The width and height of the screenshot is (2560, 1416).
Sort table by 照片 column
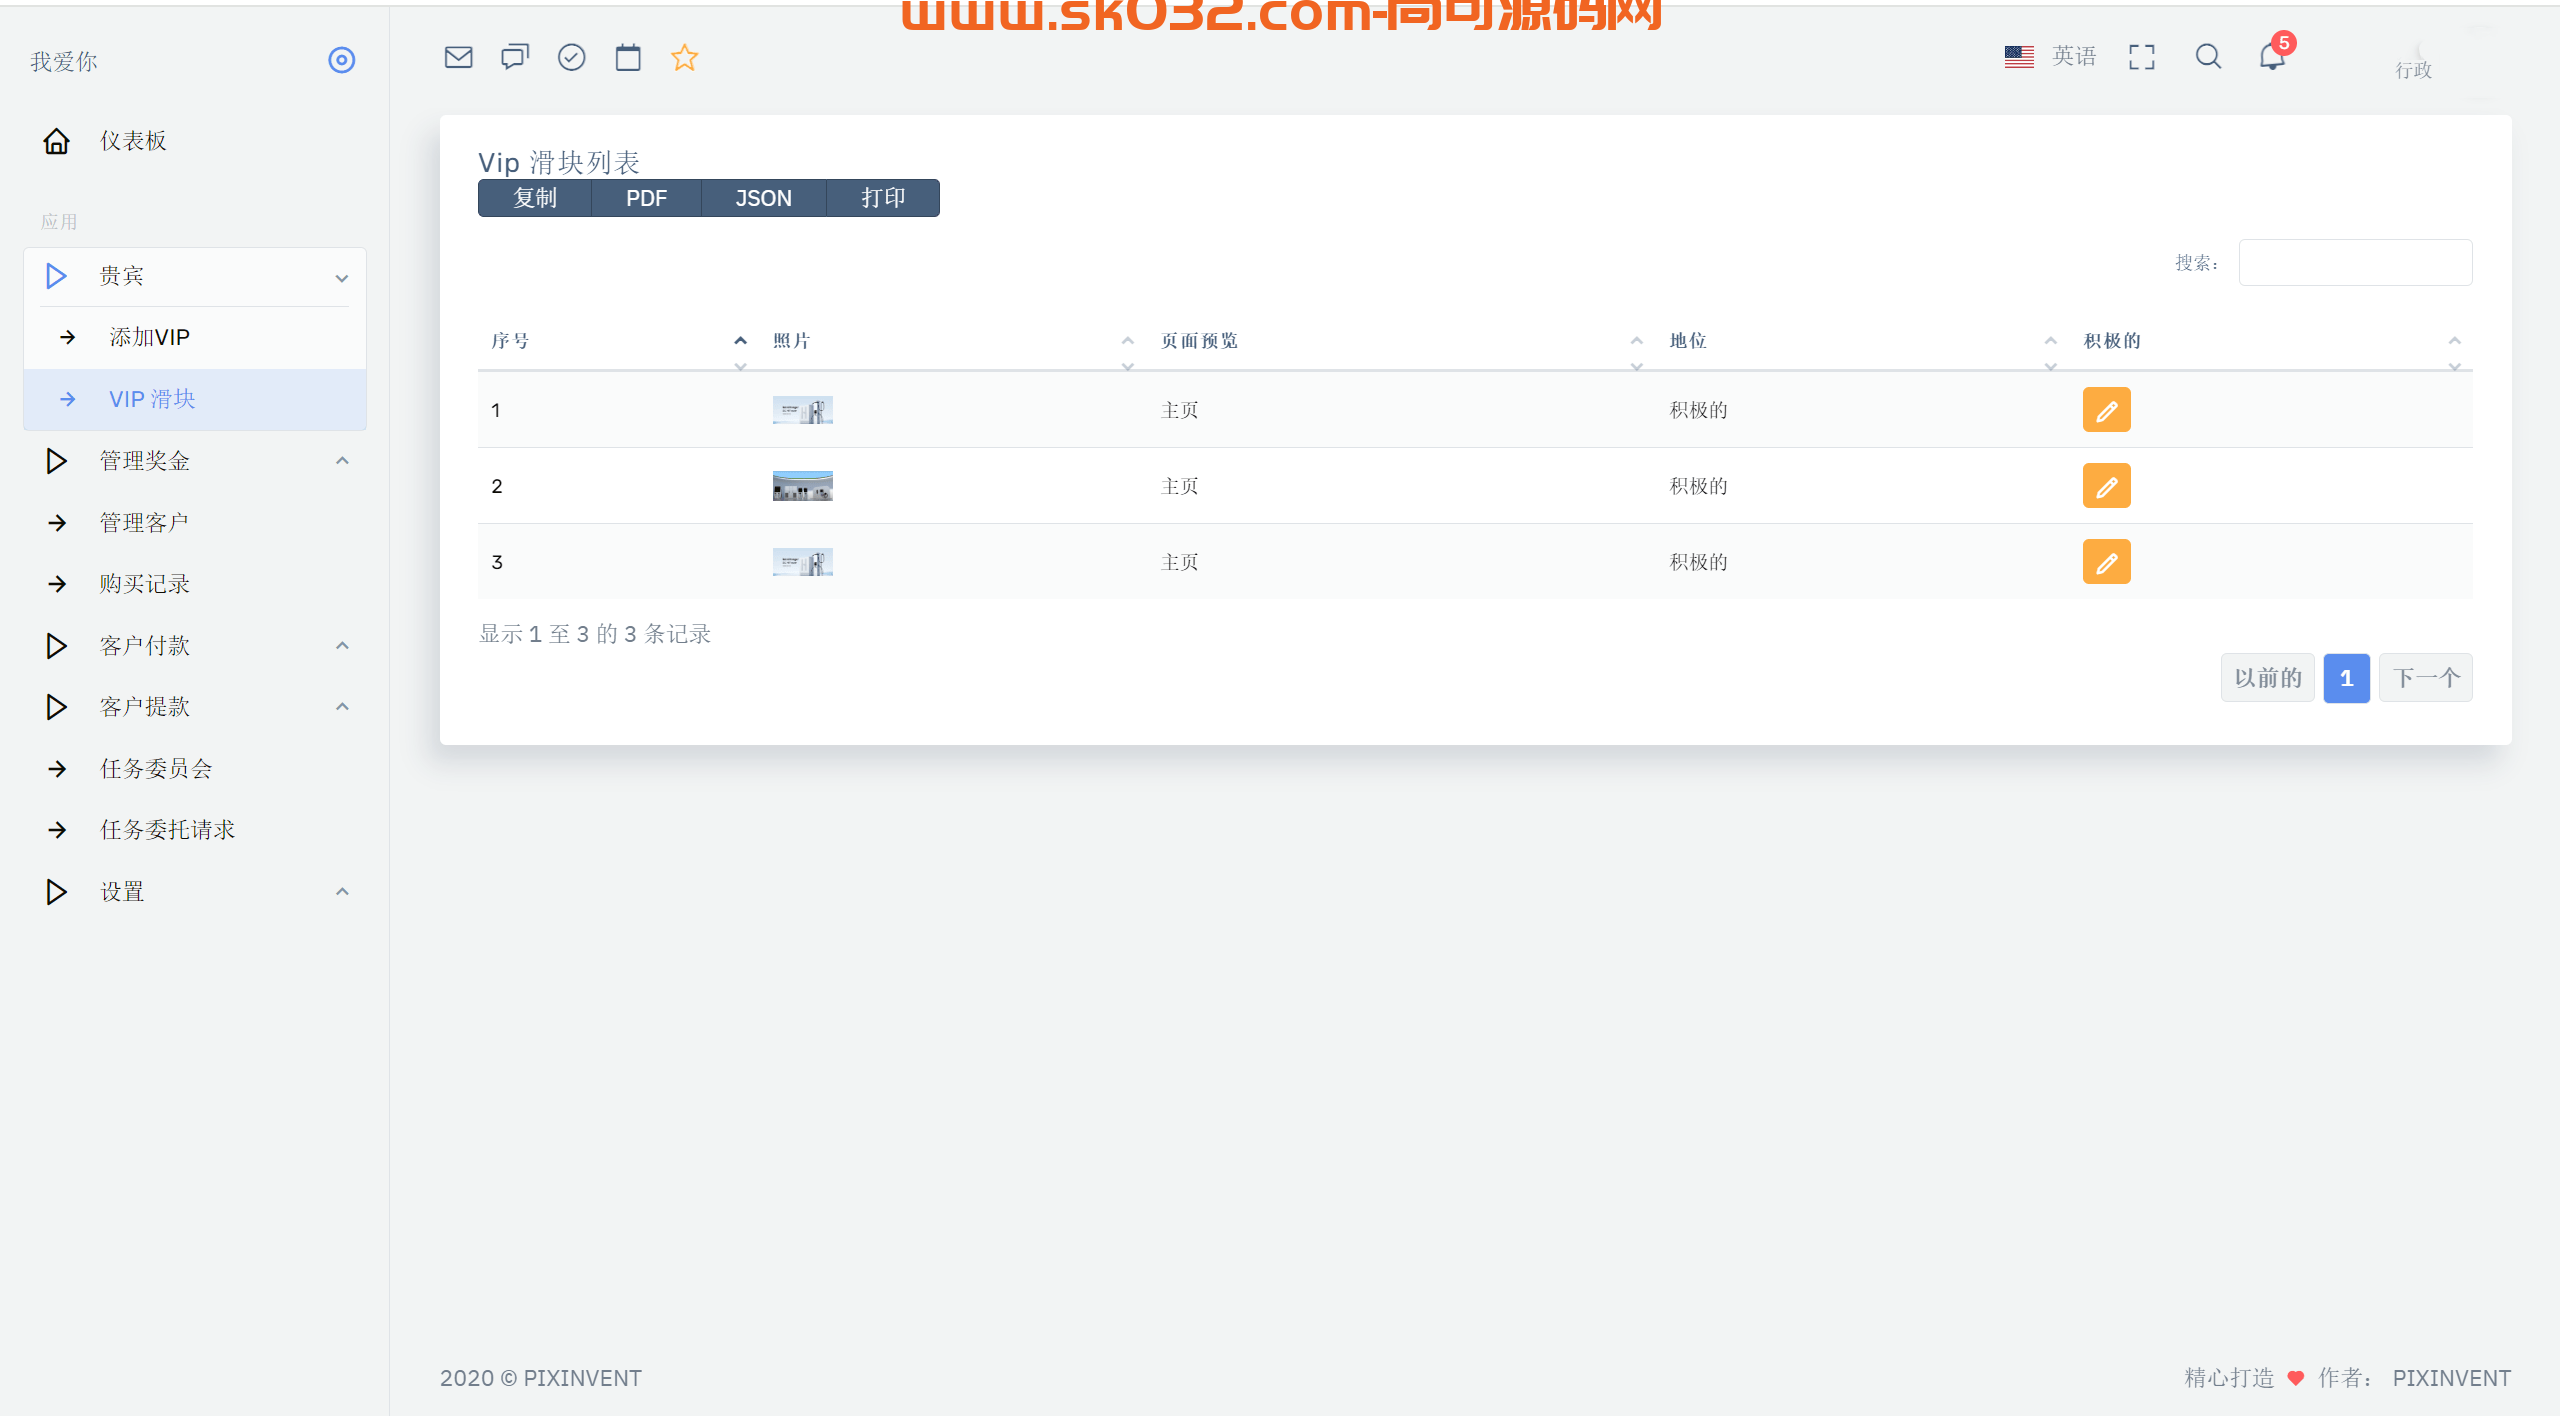(x=953, y=341)
